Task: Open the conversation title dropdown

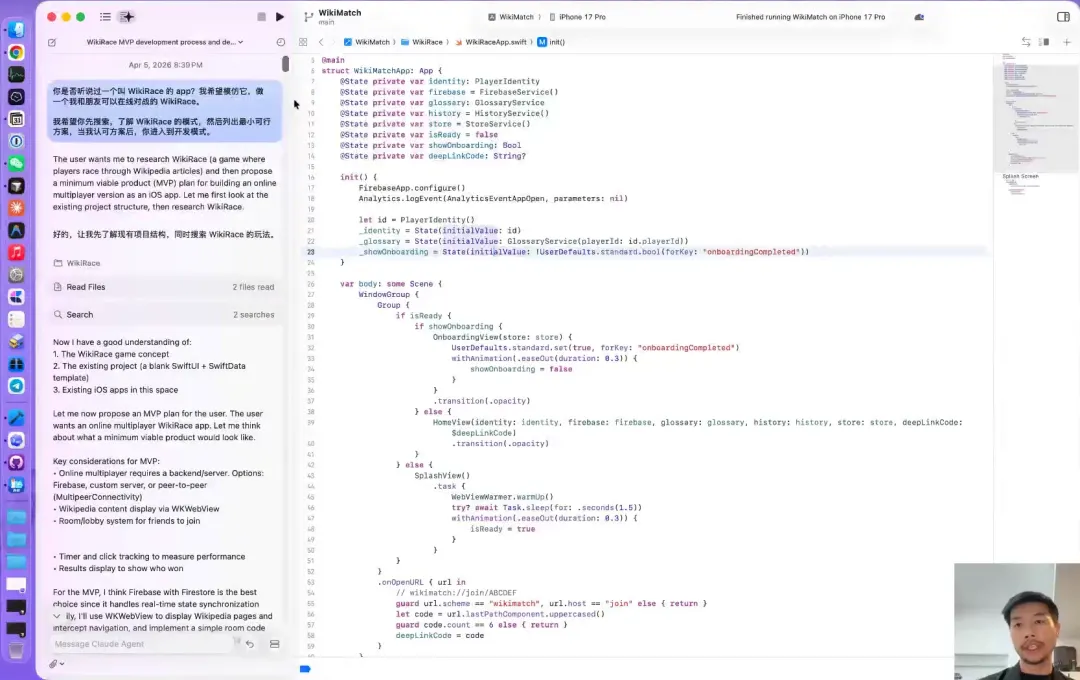Action: 165,42
